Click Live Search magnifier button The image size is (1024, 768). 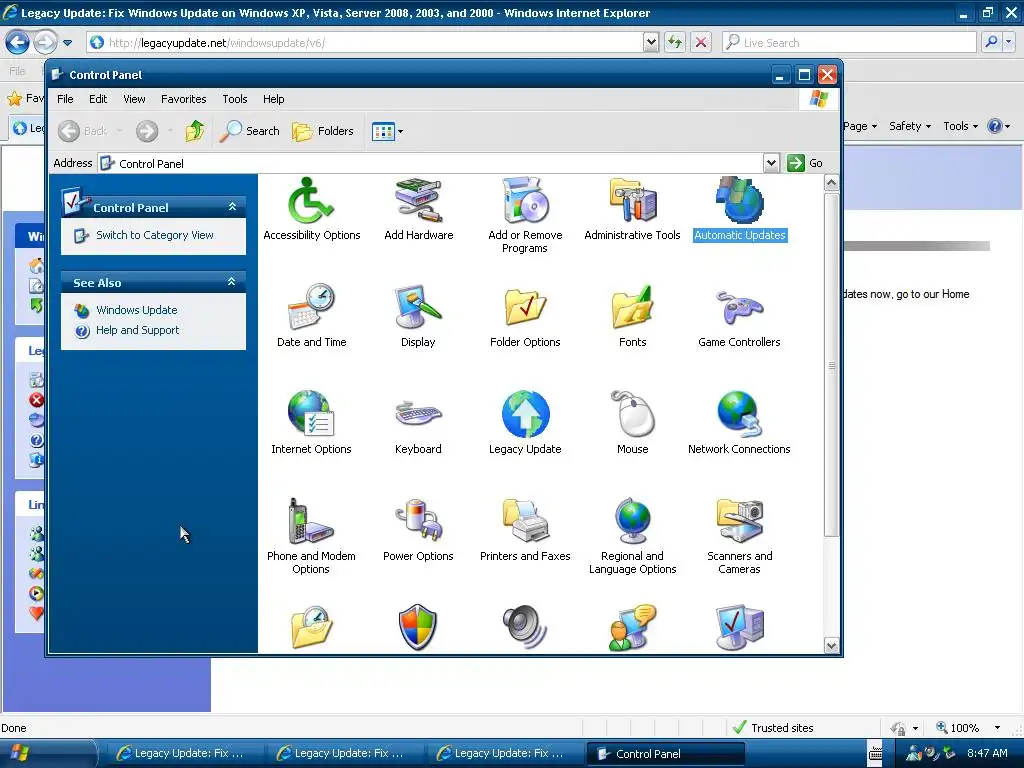coord(991,43)
